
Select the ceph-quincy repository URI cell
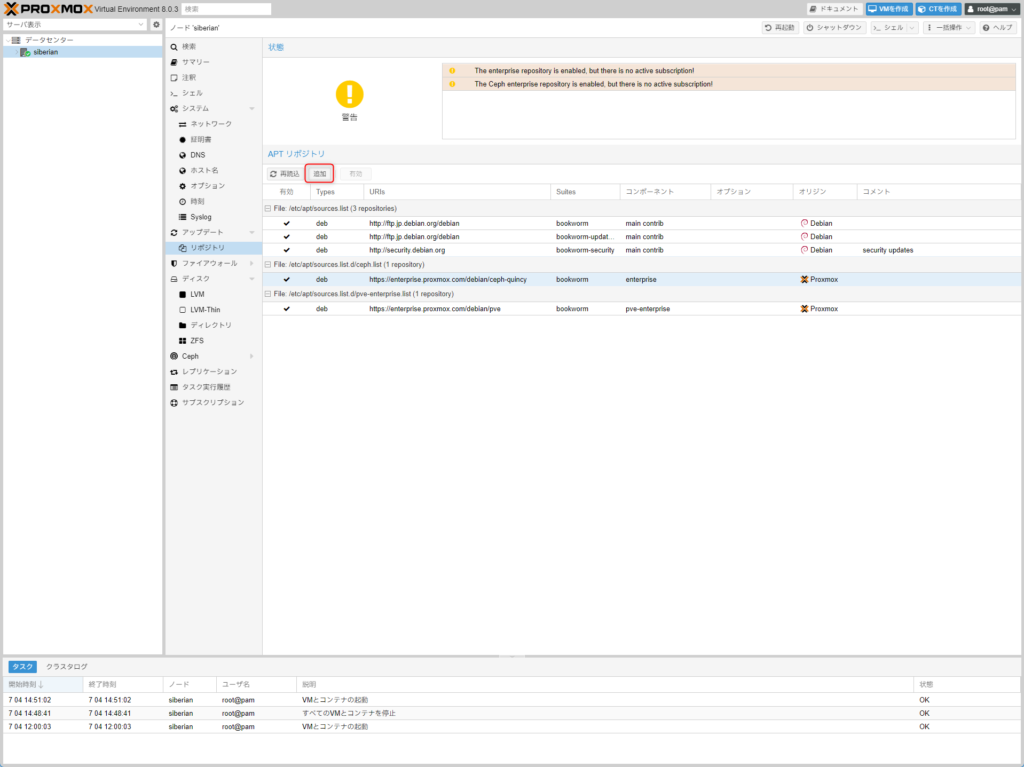pyautogui.click(x=456, y=280)
